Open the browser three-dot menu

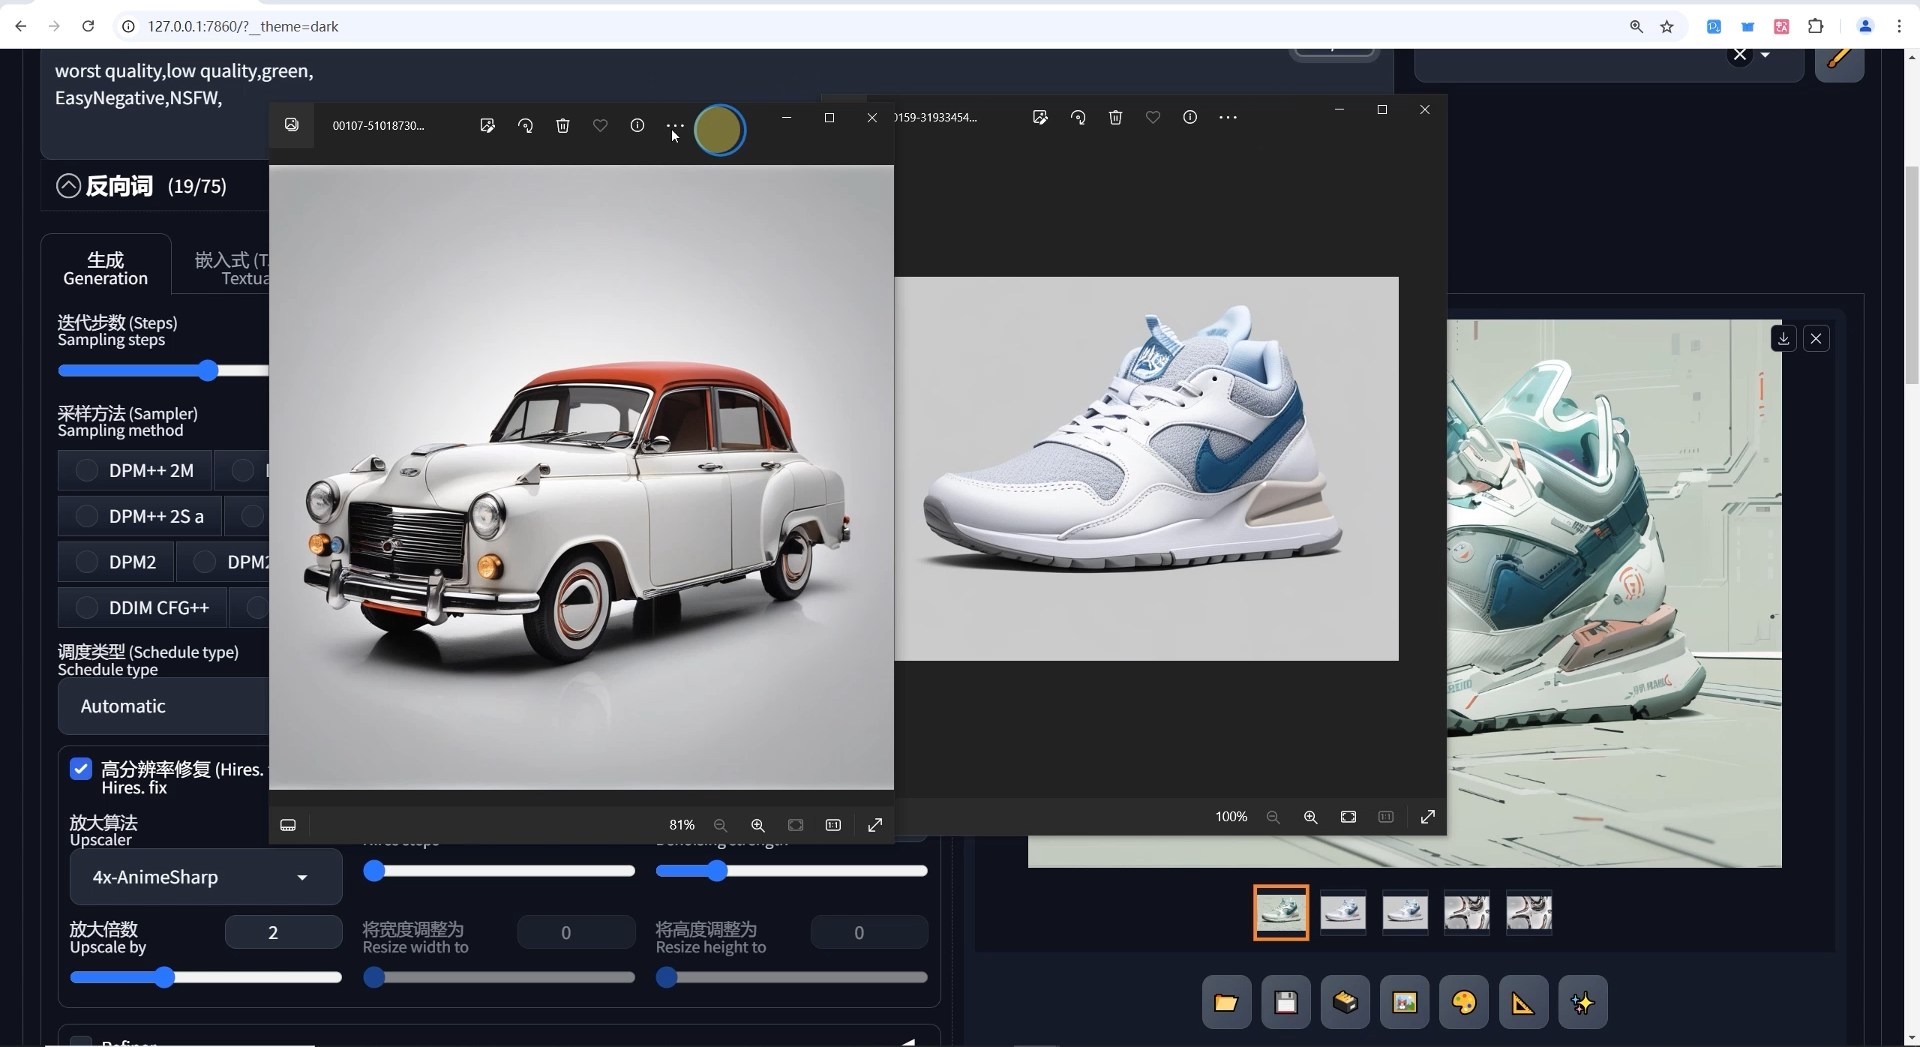pyautogui.click(x=1899, y=27)
